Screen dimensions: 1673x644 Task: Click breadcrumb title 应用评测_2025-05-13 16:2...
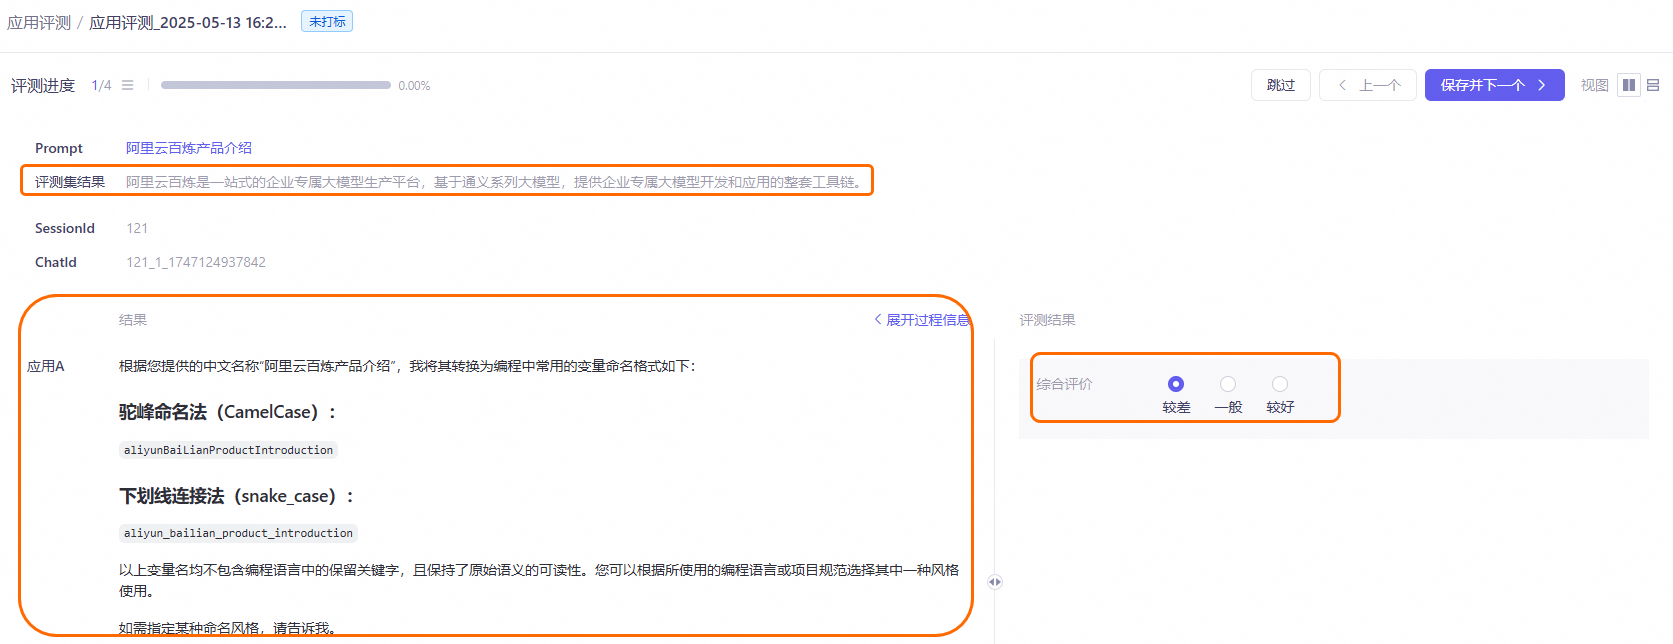pos(188,22)
